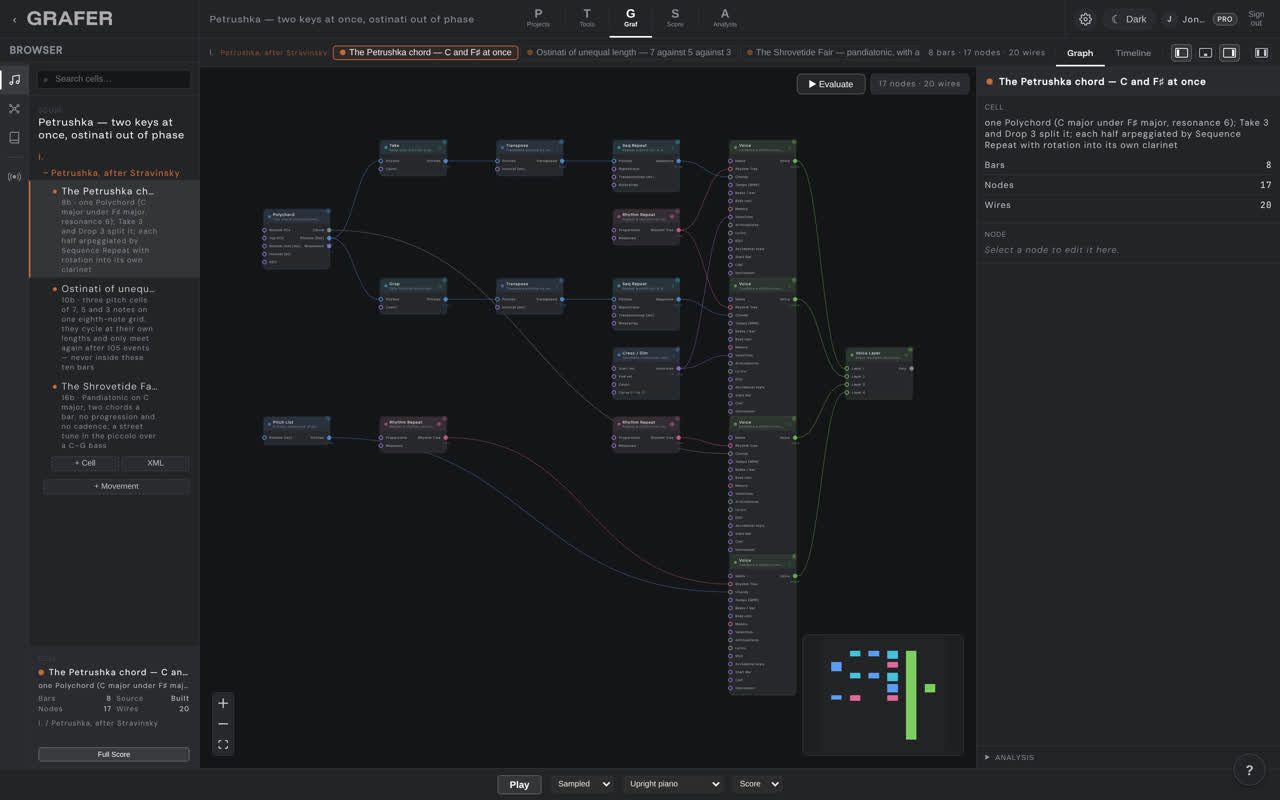The height and width of the screenshot is (800, 1280).
Task: Click the Evaluate button
Action: pos(830,84)
